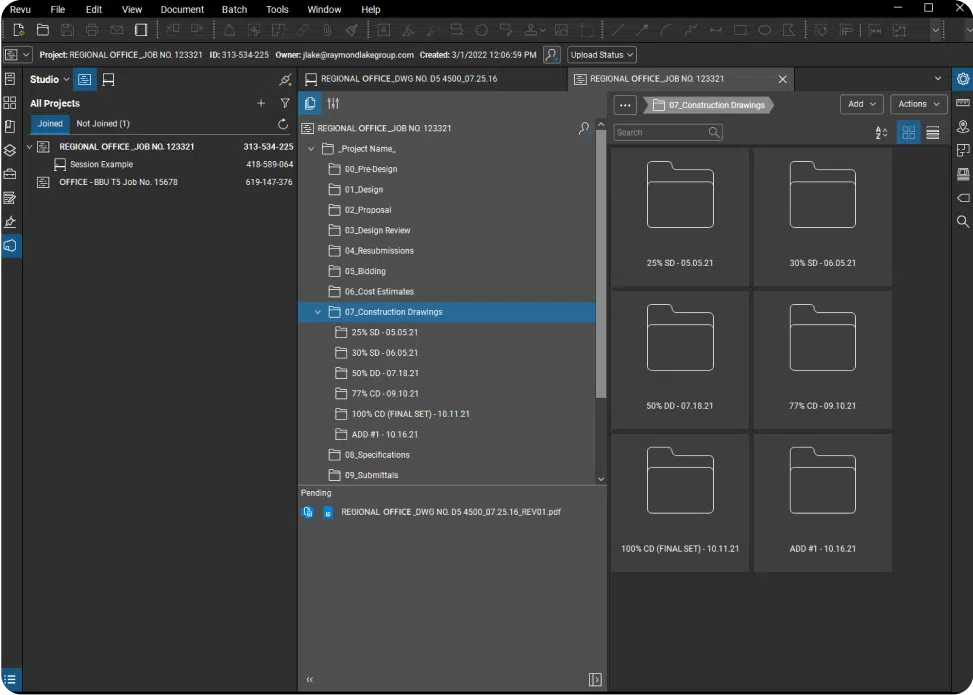Image resolution: width=973 pixels, height=695 pixels.
Task: Refresh the joined projects list
Action: click(283, 124)
